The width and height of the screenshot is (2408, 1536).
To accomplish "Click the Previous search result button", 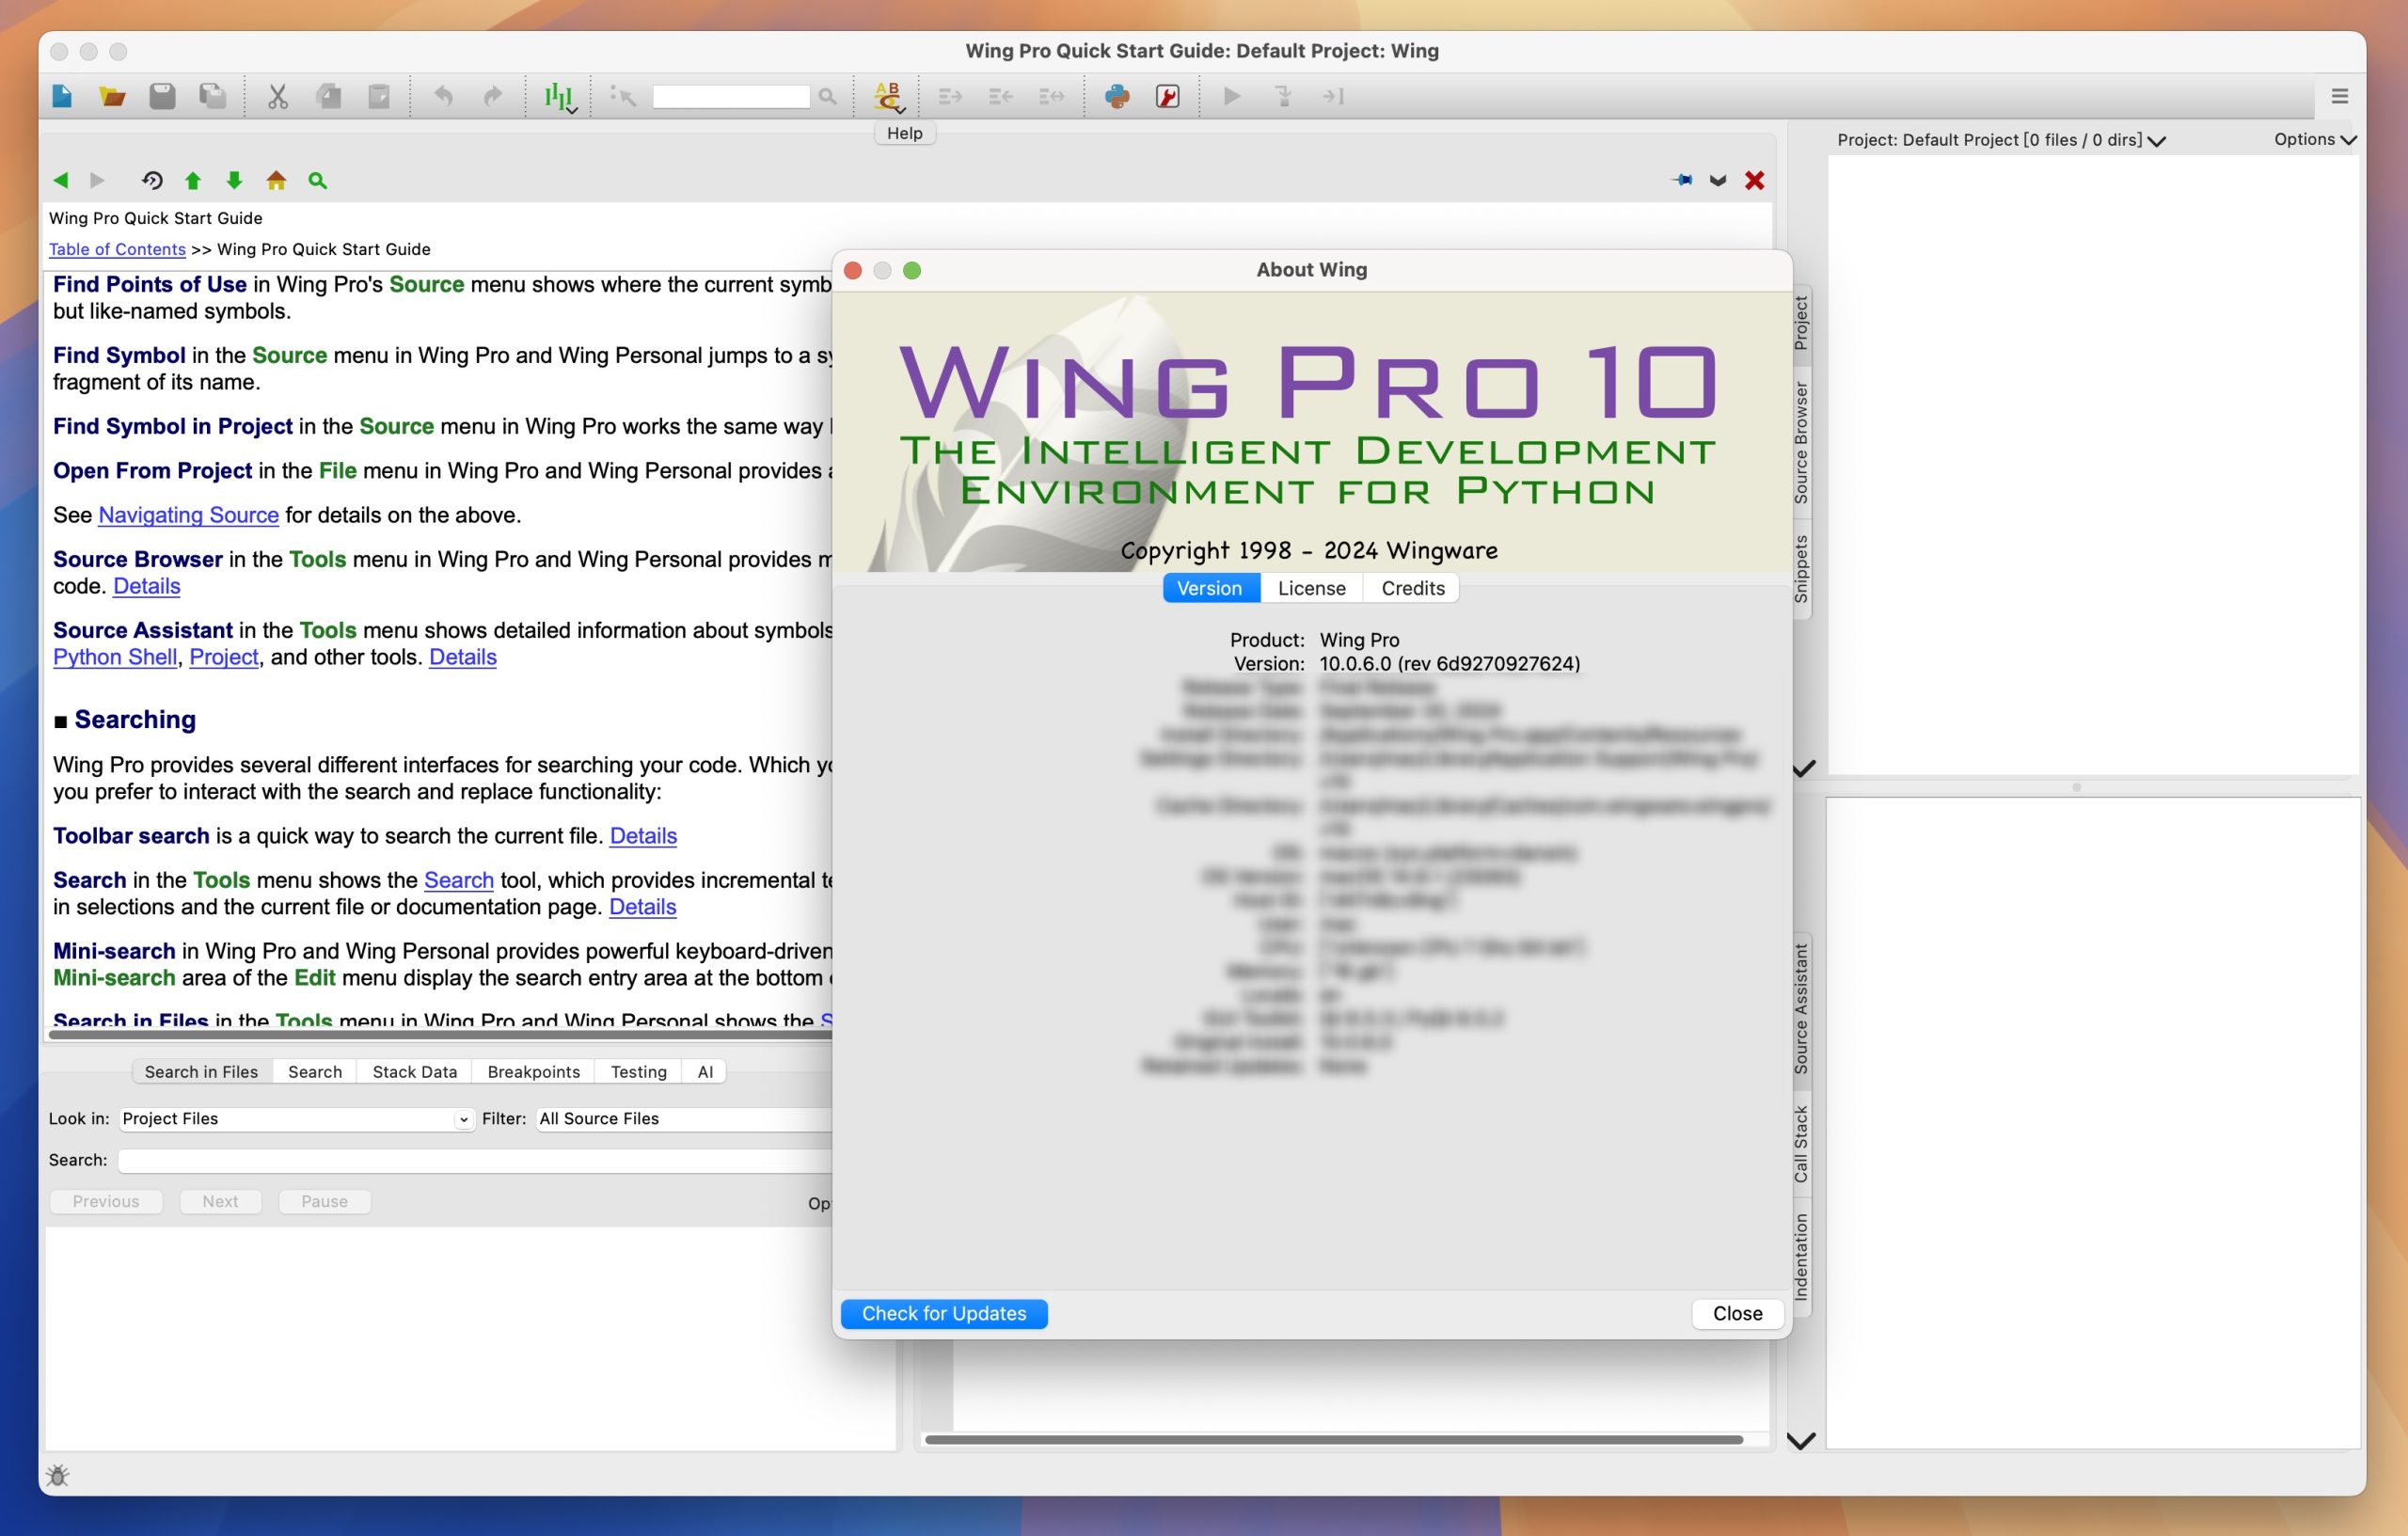I will 106,1201.
